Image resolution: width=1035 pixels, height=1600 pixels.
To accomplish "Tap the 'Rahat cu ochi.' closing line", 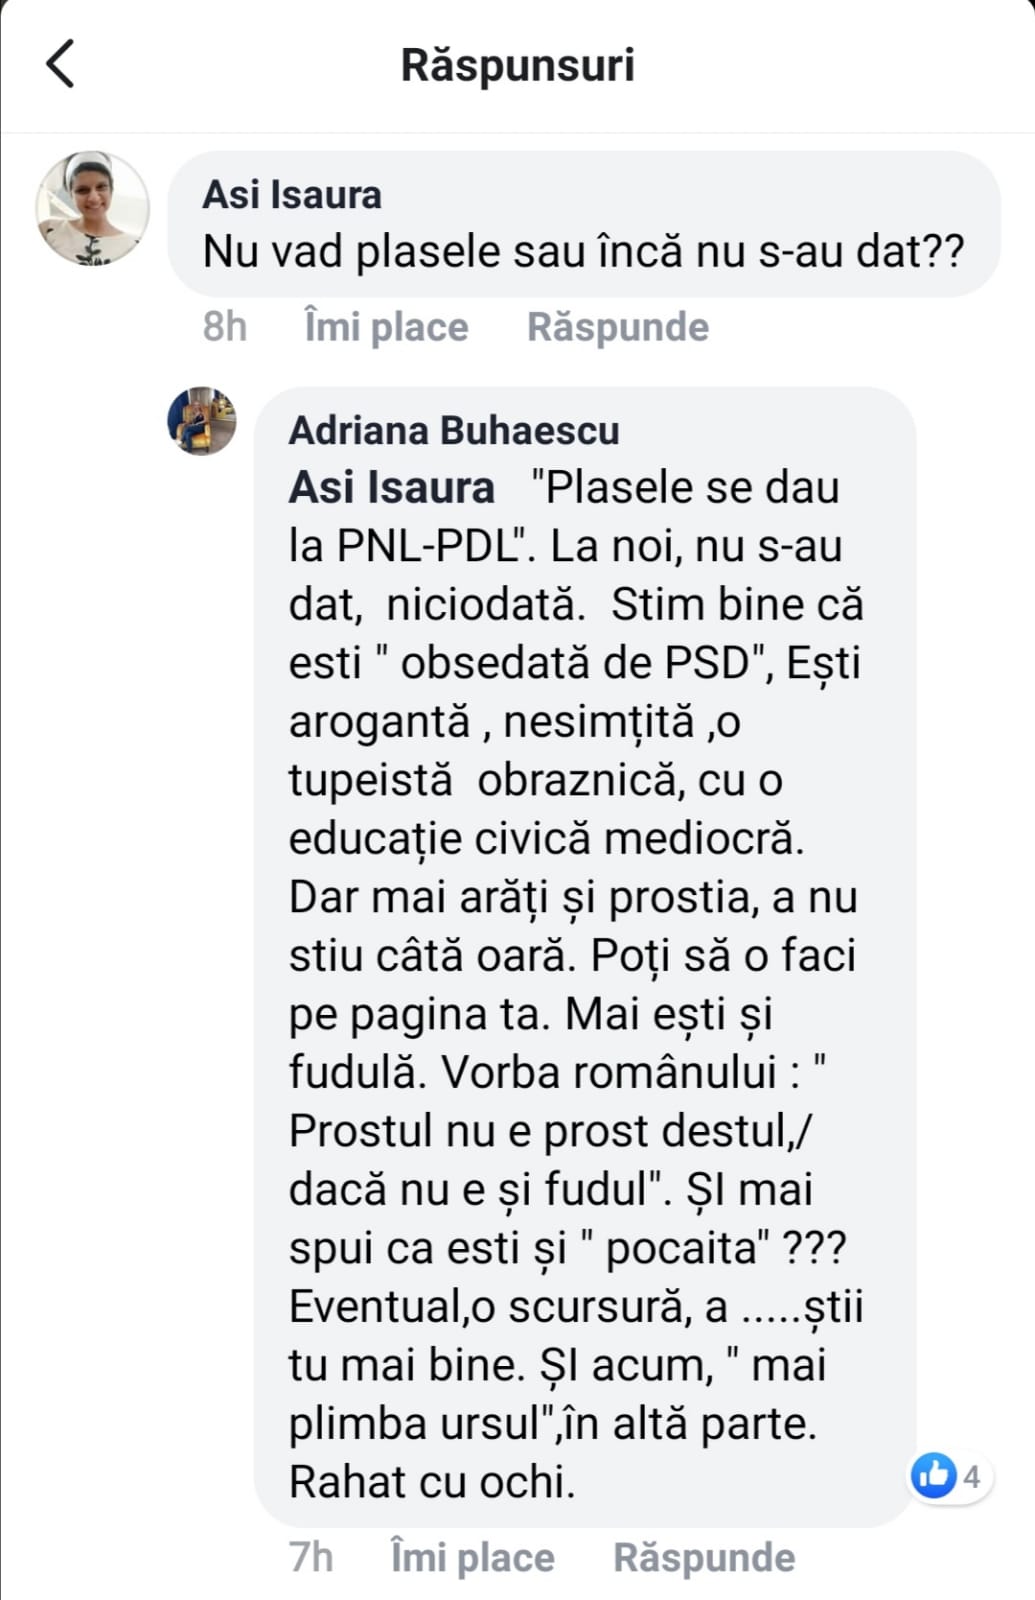I will click(x=432, y=1482).
